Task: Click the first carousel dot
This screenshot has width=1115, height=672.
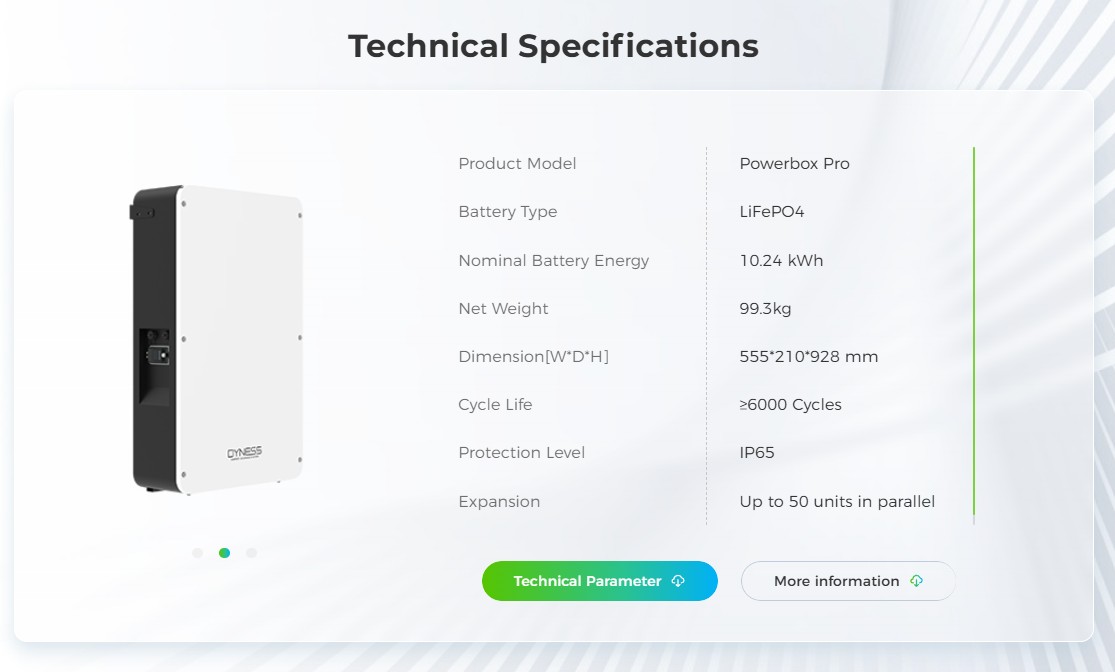Action: tap(197, 552)
